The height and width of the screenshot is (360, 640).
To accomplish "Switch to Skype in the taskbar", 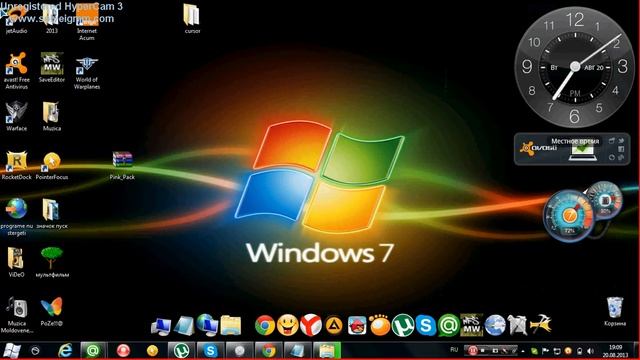I will pos(210,351).
